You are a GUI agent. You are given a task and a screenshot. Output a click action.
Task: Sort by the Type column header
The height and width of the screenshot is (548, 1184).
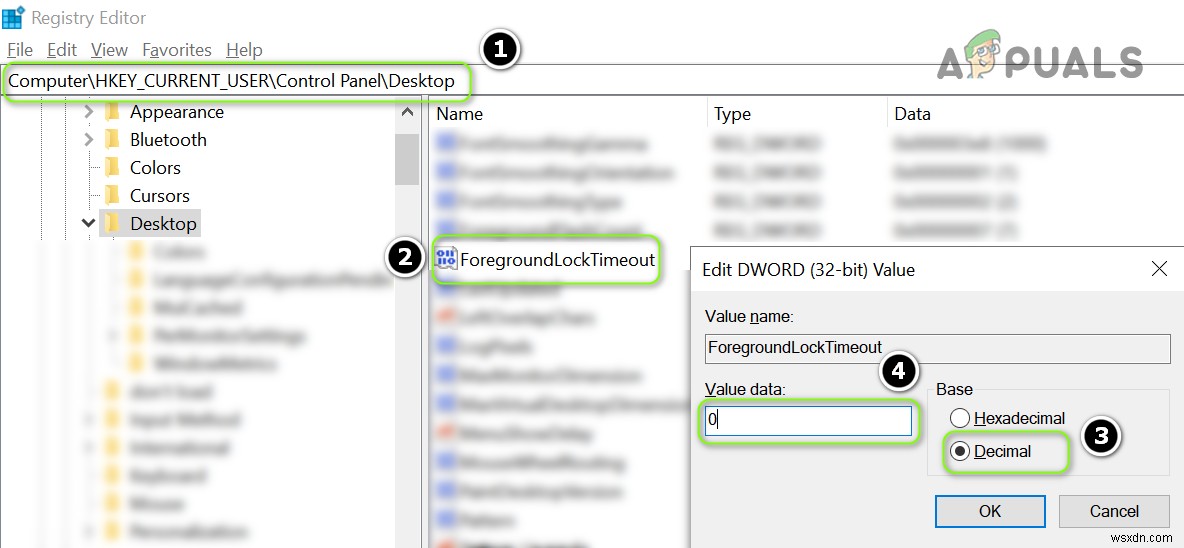732,114
